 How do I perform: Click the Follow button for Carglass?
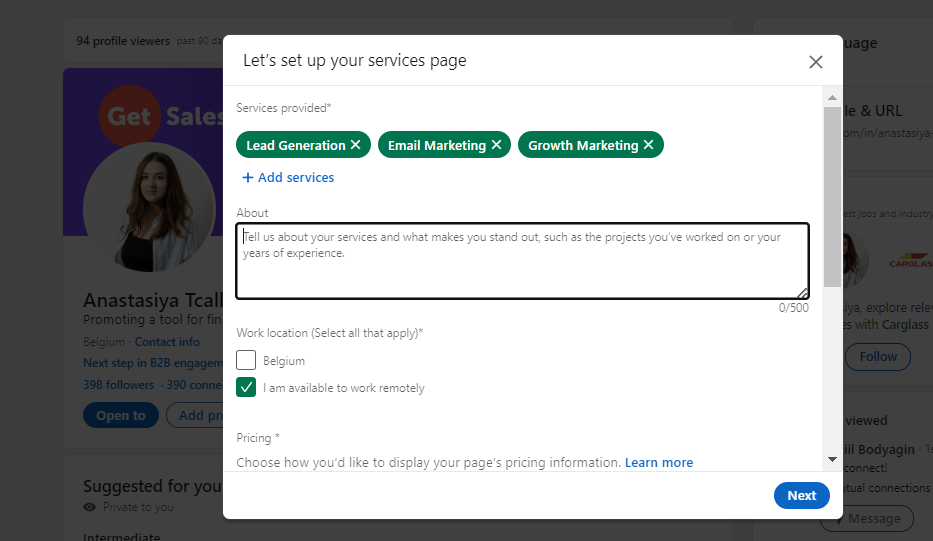tap(877, 356)
